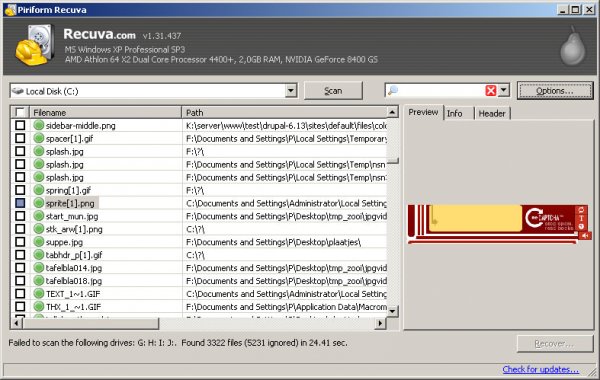
Task: Clear the filter with the red X icon
Action: point(491,91)
